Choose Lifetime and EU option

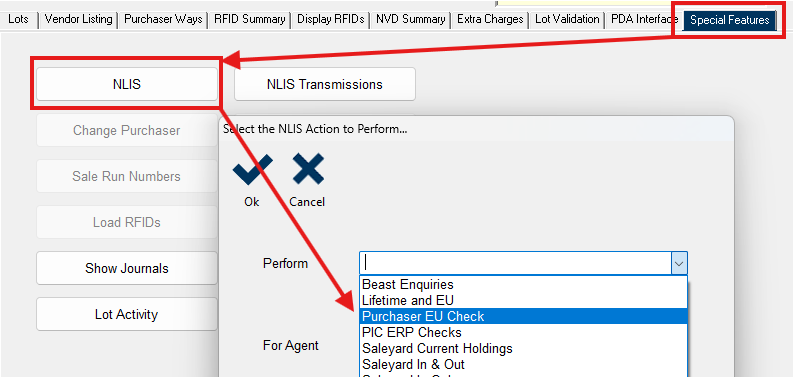click(523, 301)
